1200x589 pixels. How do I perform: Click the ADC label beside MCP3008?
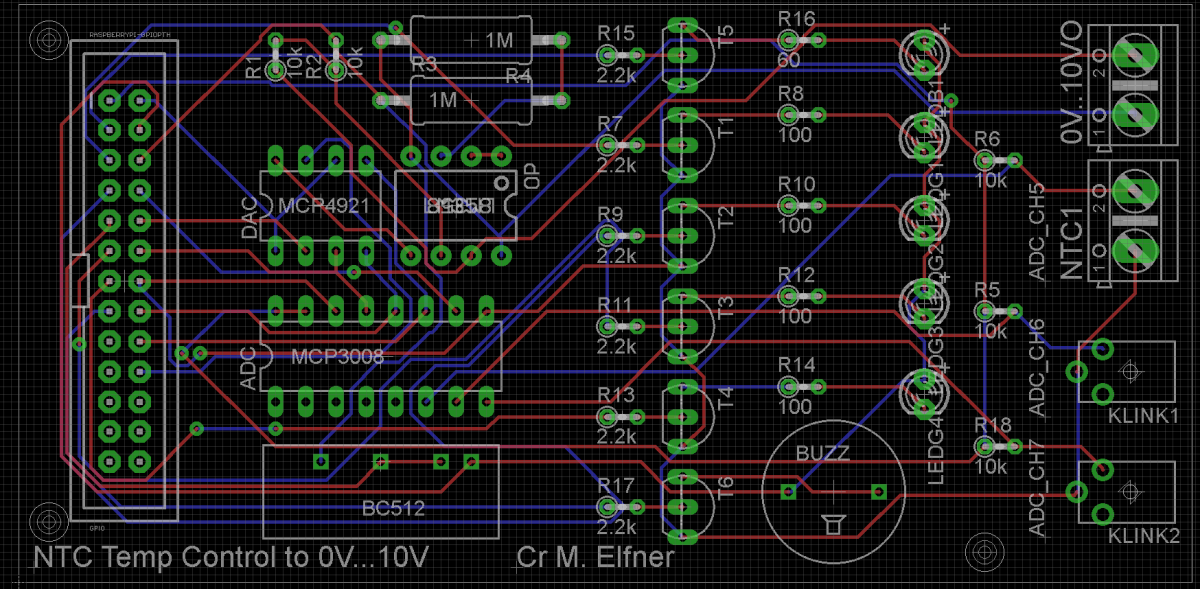pos(251,368)
